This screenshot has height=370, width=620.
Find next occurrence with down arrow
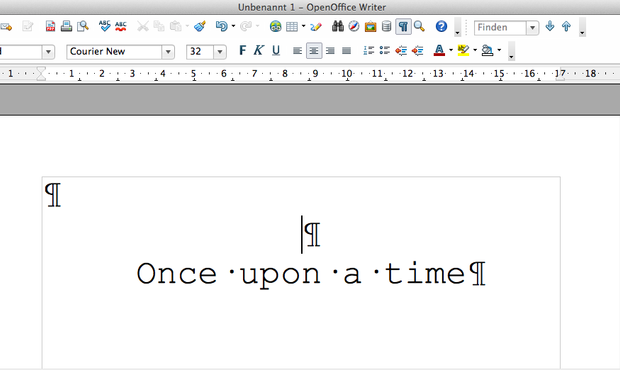(550, 26)
